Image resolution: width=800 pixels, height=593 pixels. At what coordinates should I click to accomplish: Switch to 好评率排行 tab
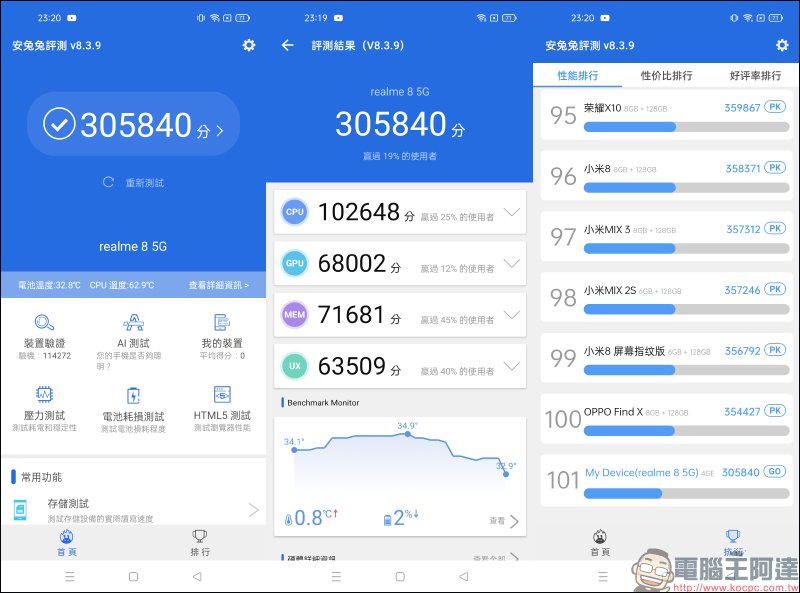[755, 76]
